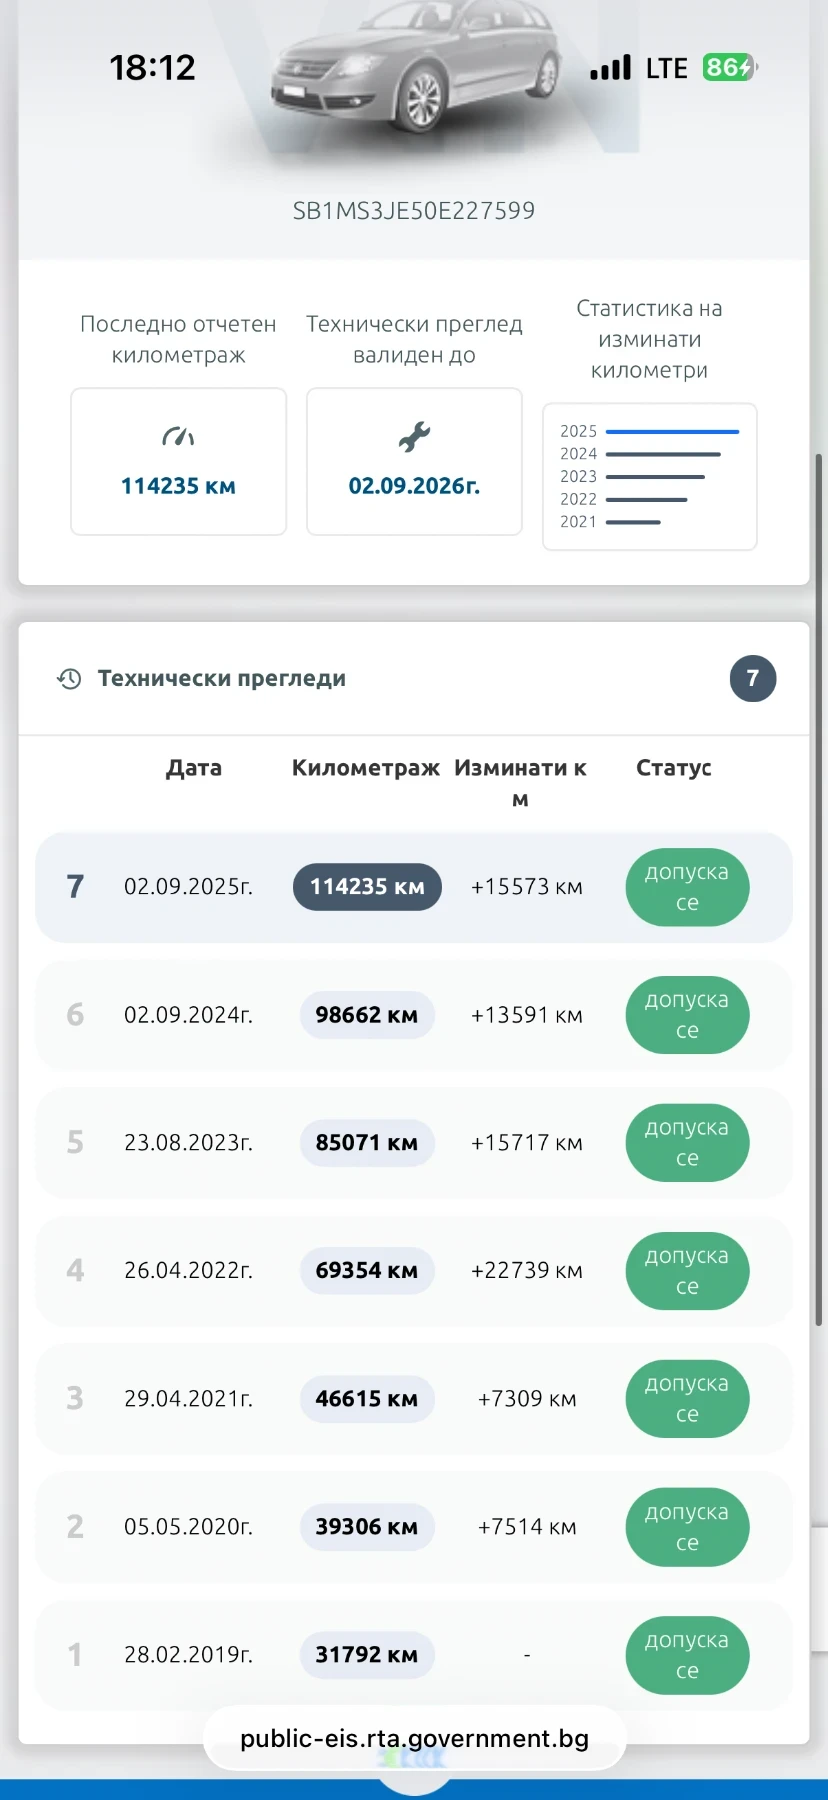Click the VIN SB1MS3JE50E227599 text
Screen dimensions: 828x1800
coord(414,211)
